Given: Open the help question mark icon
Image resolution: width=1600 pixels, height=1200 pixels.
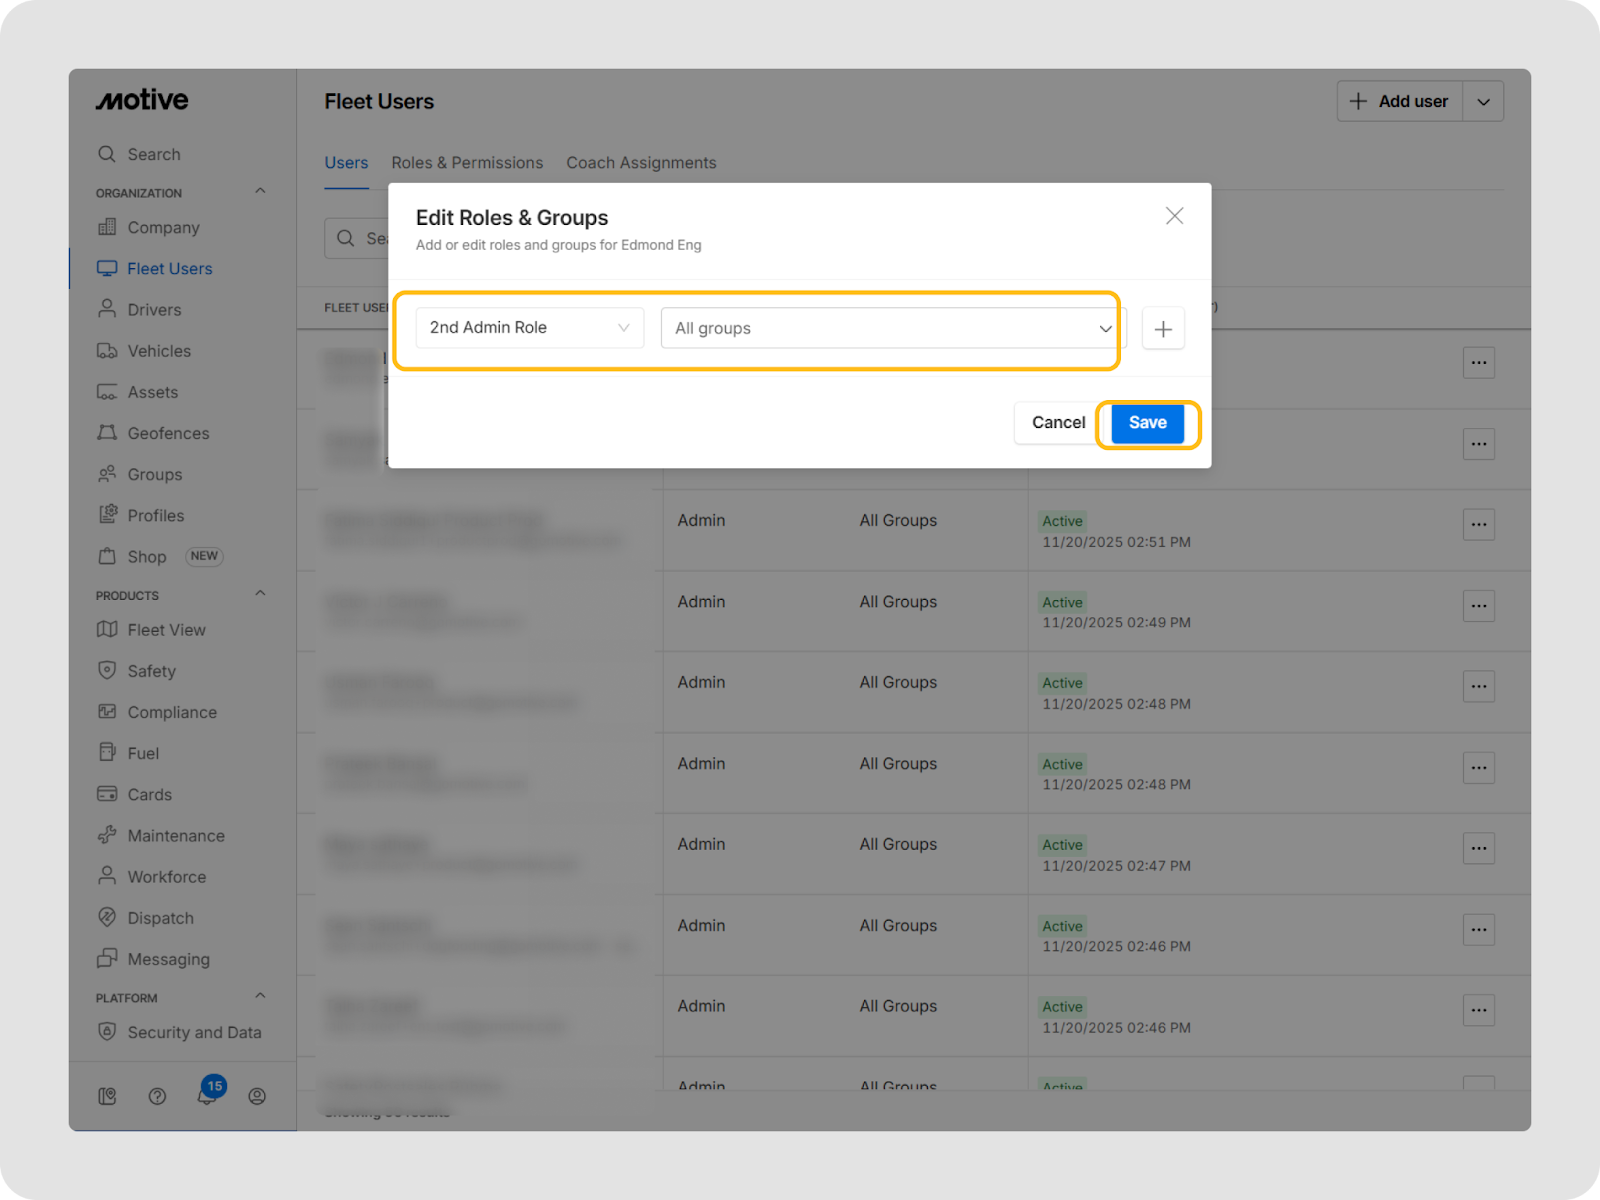Looking at the screenshot, I should (157, 1096).
